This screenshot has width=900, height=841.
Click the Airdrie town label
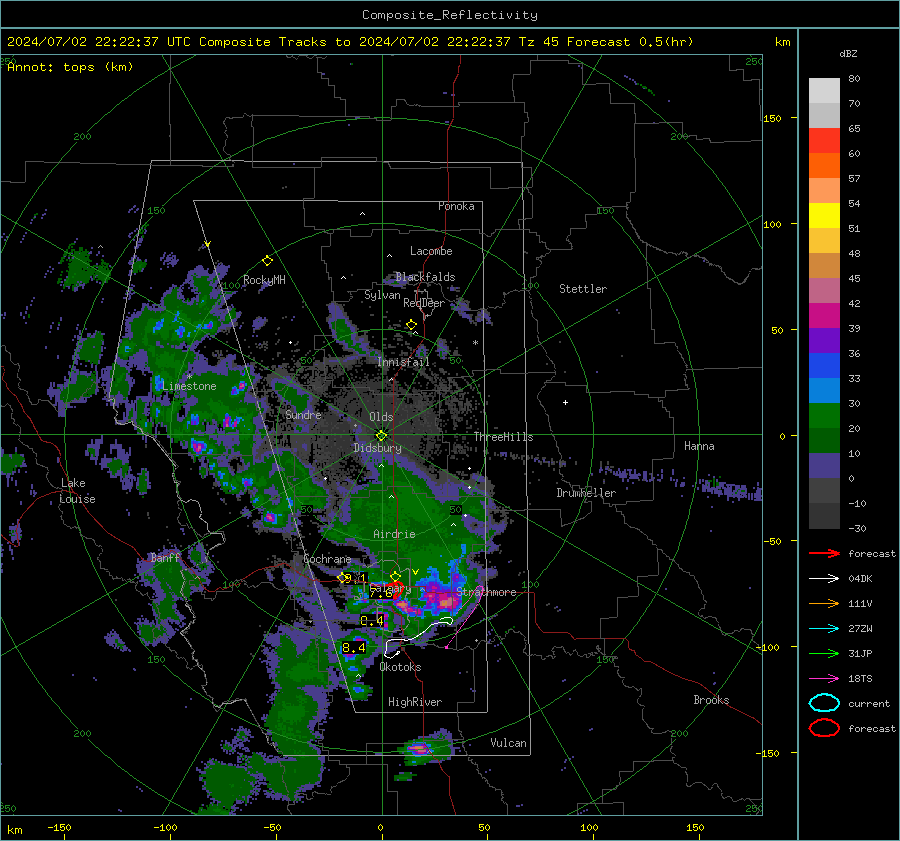(x=394, y=534)
